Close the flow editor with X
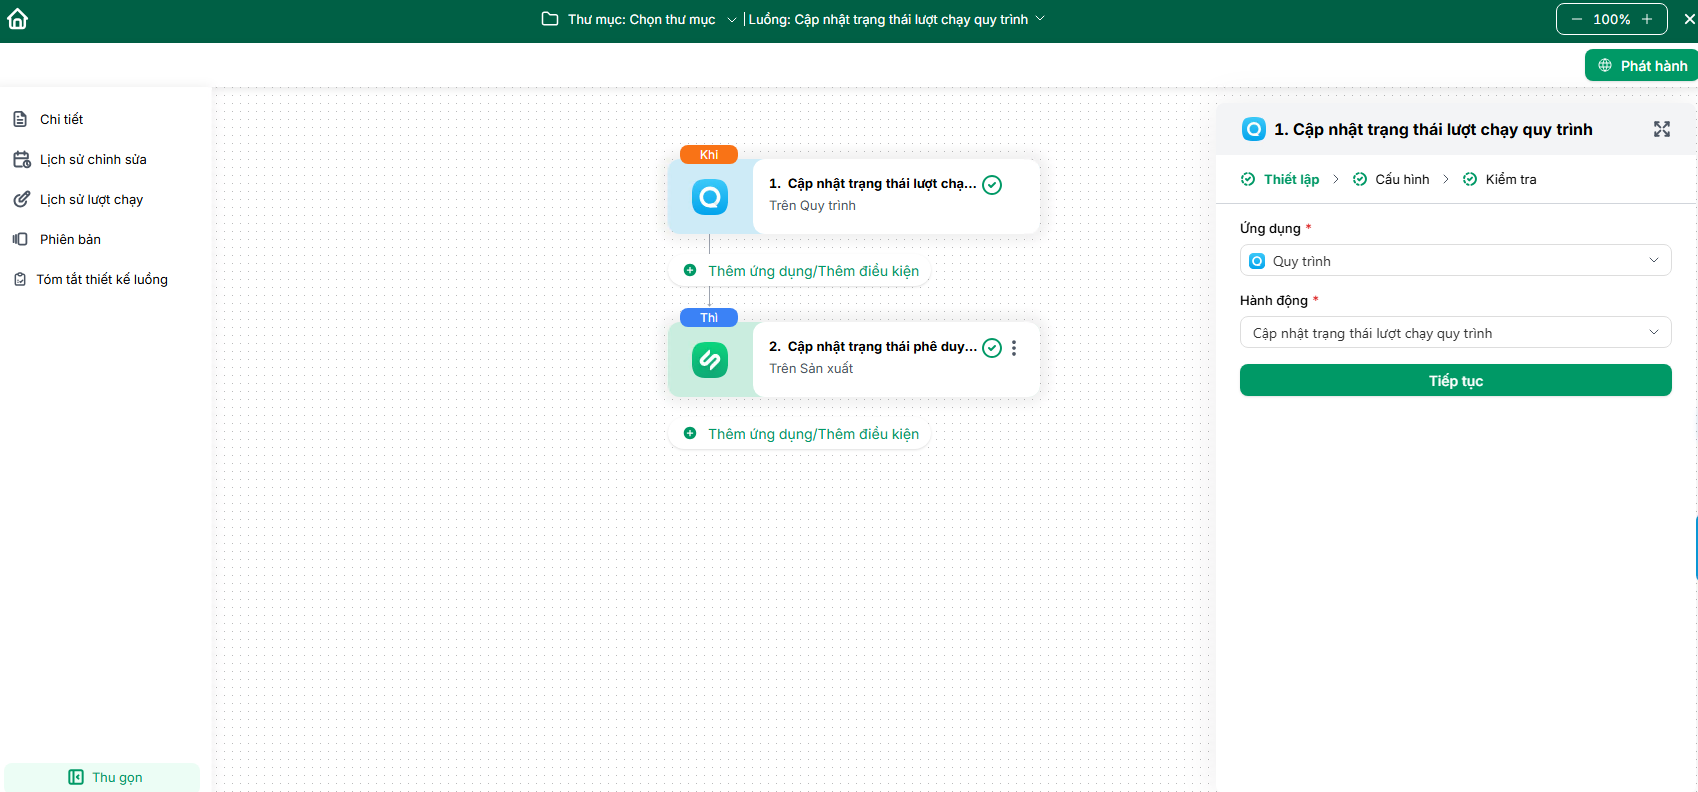 (1689, 19)
